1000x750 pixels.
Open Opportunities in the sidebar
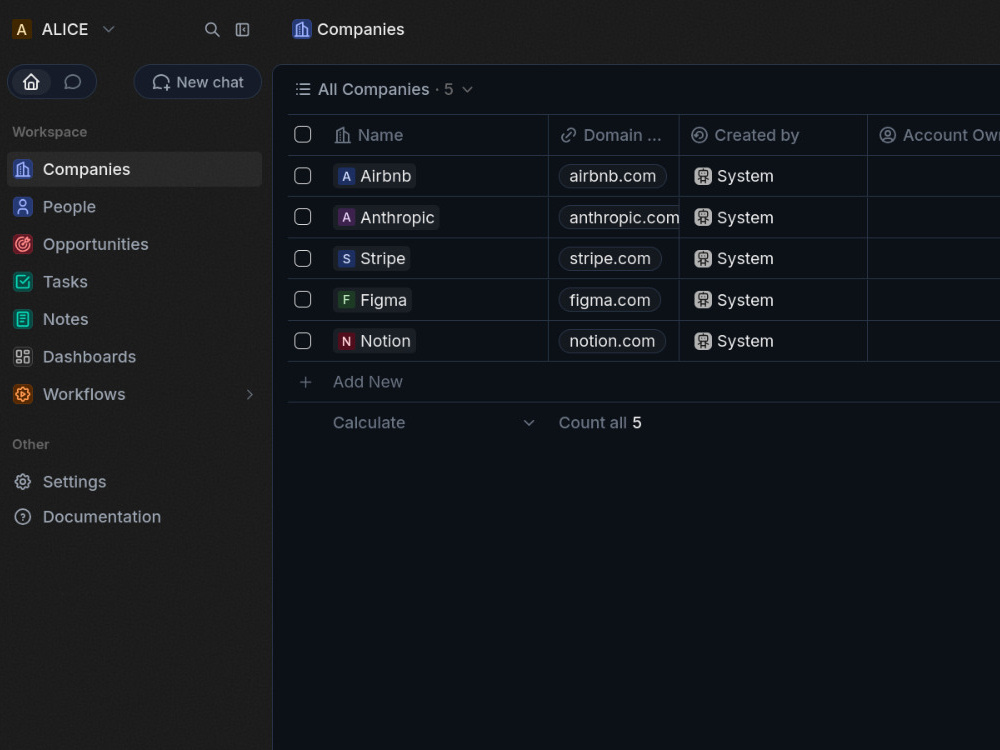[x=134, y=244]
